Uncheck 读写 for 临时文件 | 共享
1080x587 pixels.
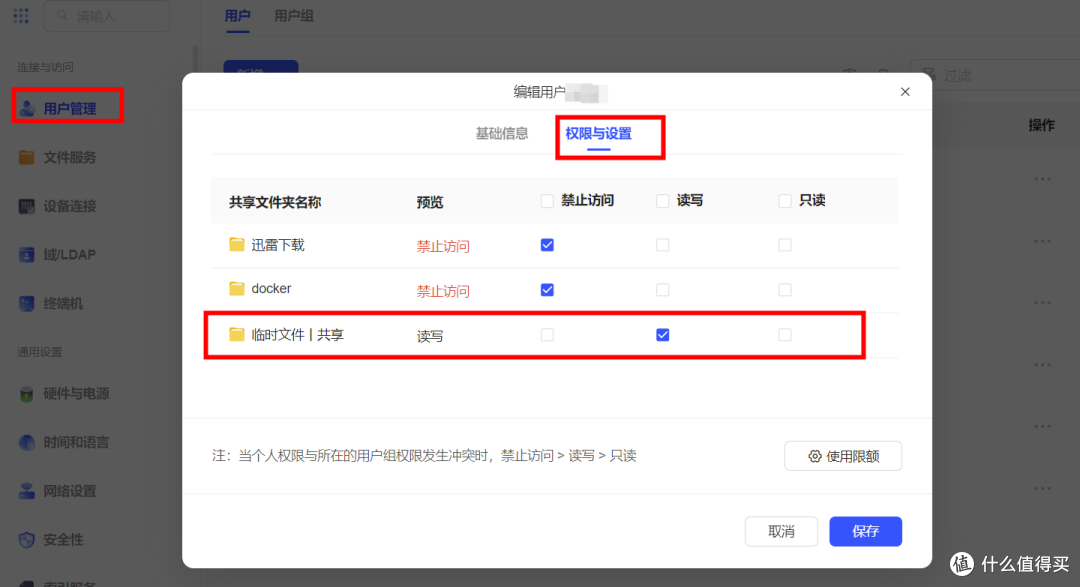point(663,335)
